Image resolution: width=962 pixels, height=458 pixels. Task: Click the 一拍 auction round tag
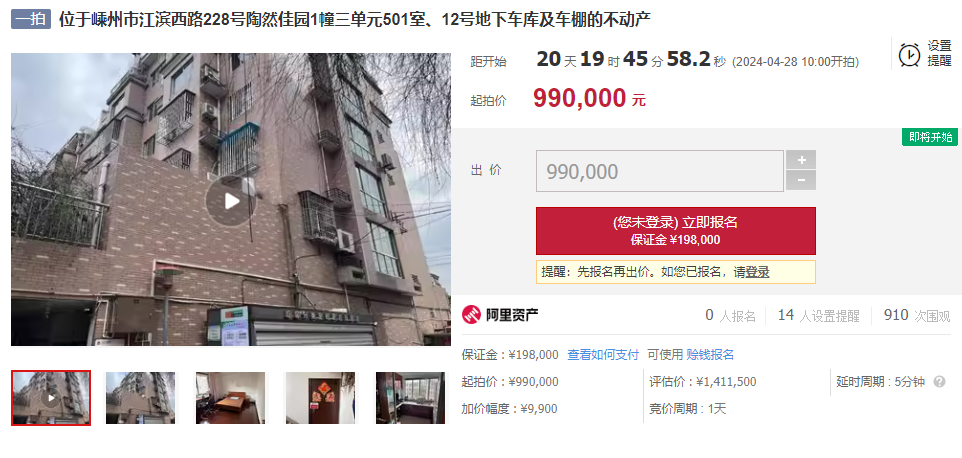click(x=31, y=20)
